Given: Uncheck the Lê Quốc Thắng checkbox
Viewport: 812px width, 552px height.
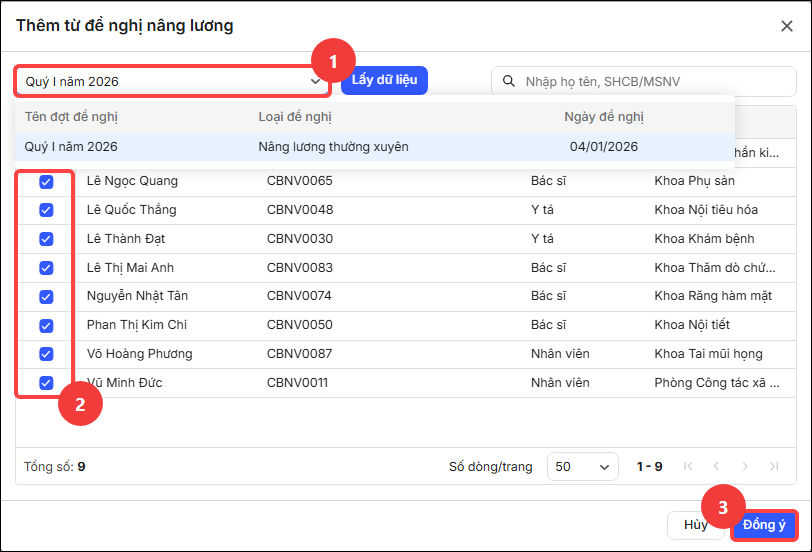Looking at the screenshot, I should (46, 210).
